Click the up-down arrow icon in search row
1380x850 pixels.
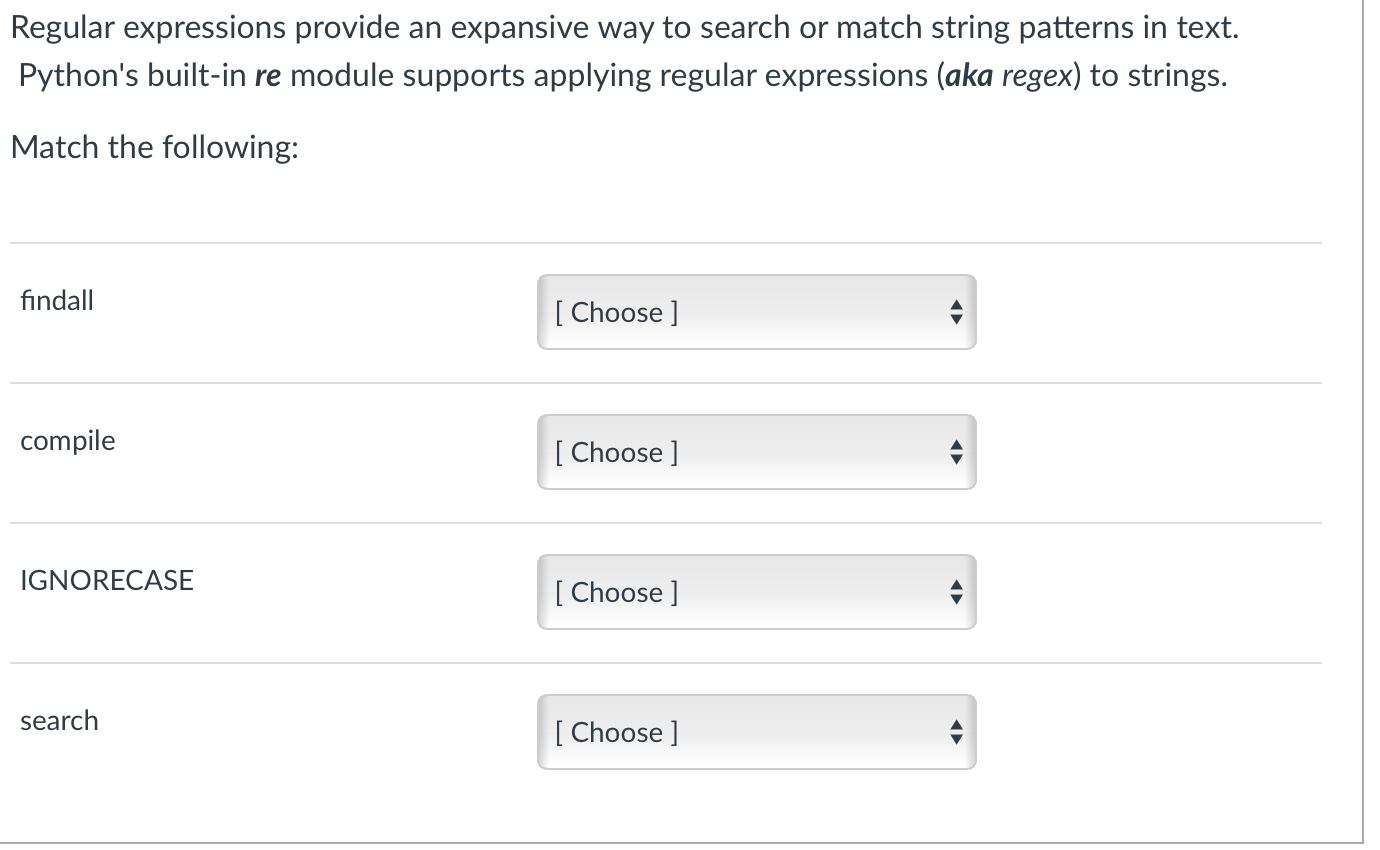(955, 733)
